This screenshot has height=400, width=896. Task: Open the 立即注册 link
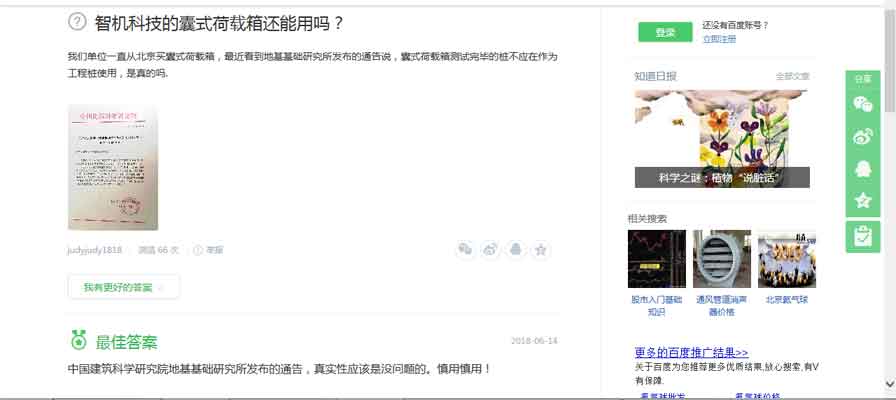coord(719,39)
